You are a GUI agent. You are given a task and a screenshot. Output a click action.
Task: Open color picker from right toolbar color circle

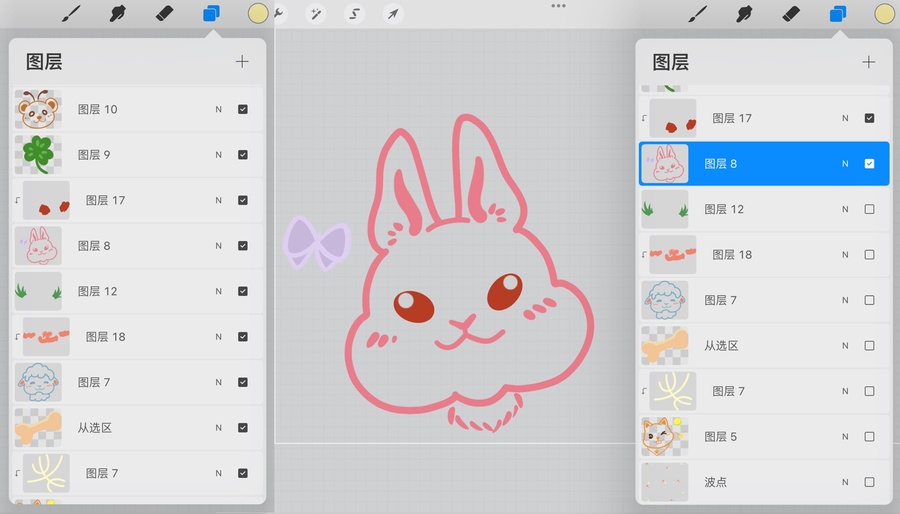[x=885, y=13]
